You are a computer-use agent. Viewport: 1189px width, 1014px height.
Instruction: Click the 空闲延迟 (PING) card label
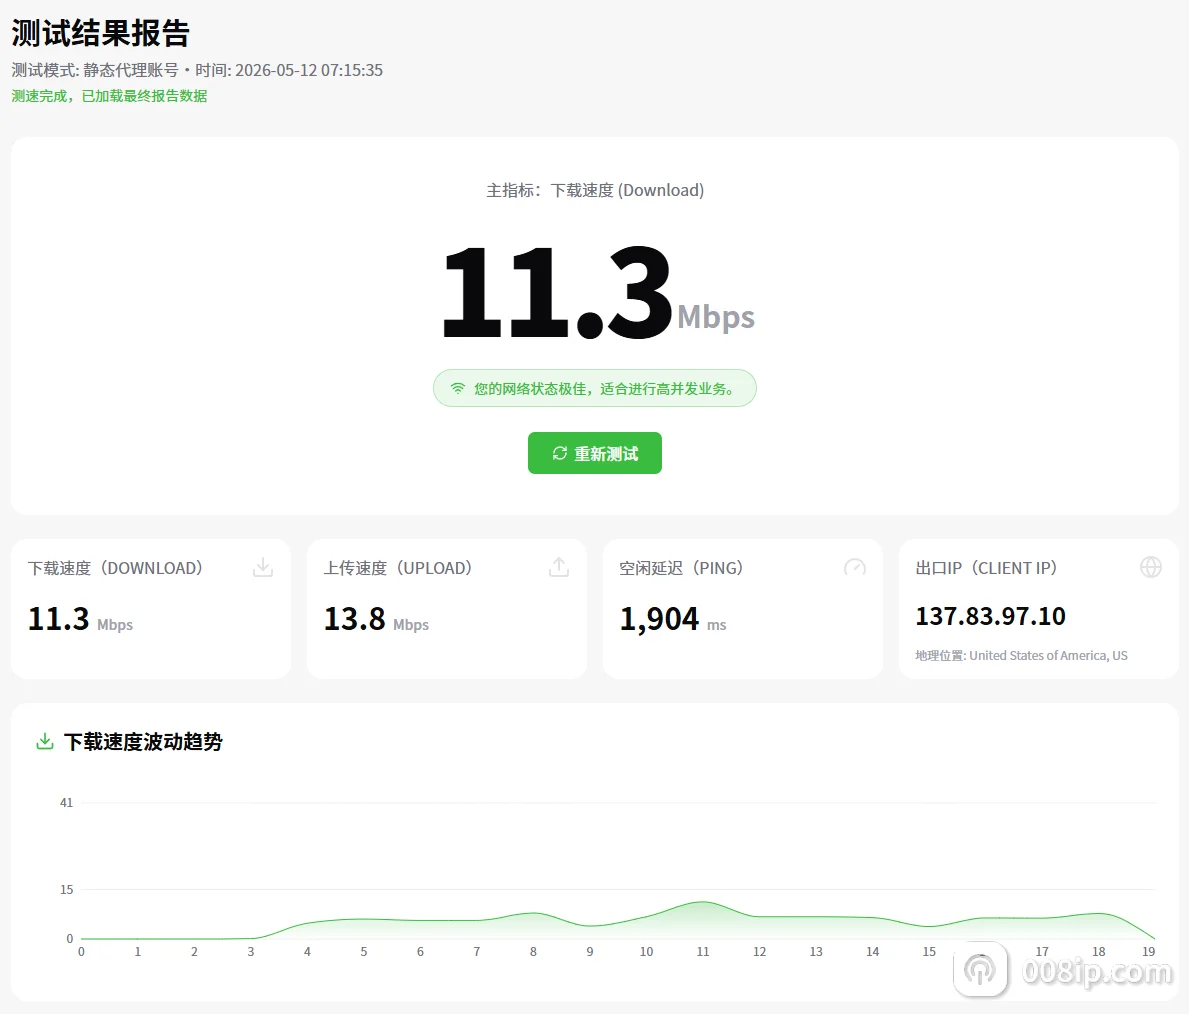[x=681, y=568]
